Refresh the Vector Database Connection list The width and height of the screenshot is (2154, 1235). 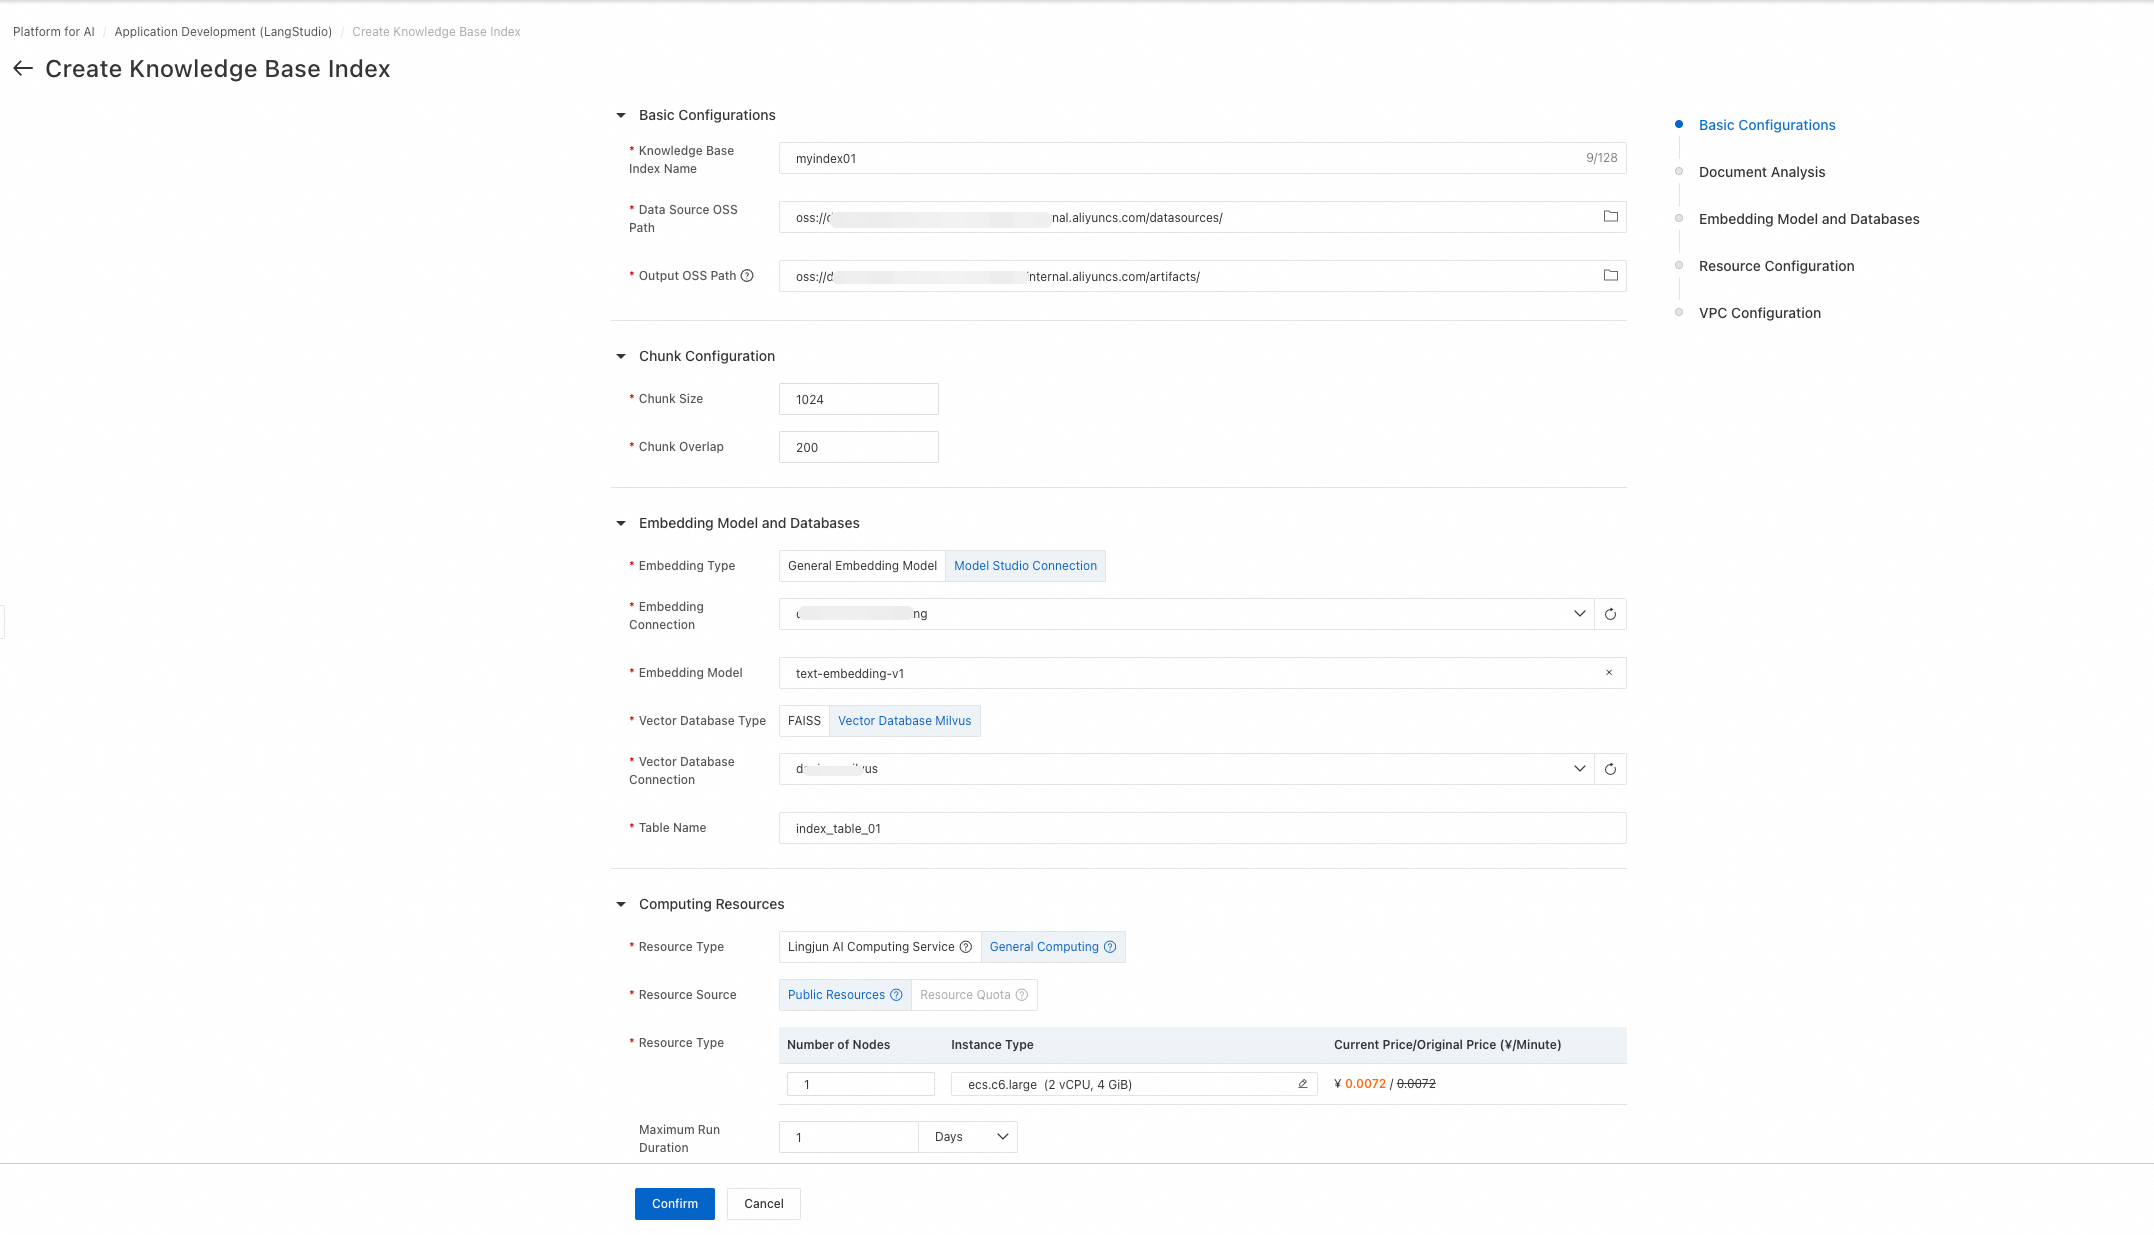(1610, 769)
